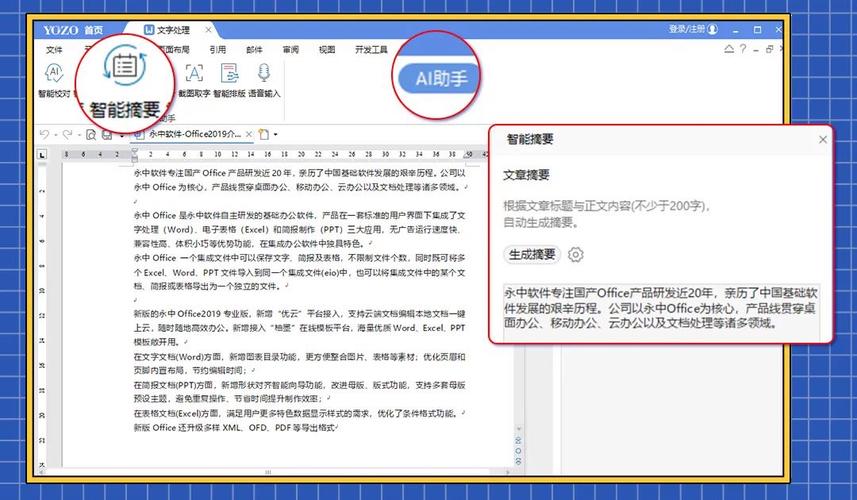Click the 智能校对 AI proofreading icon
Screen dimensions: 857x500
pyautogui.click(x=54, y=73)
